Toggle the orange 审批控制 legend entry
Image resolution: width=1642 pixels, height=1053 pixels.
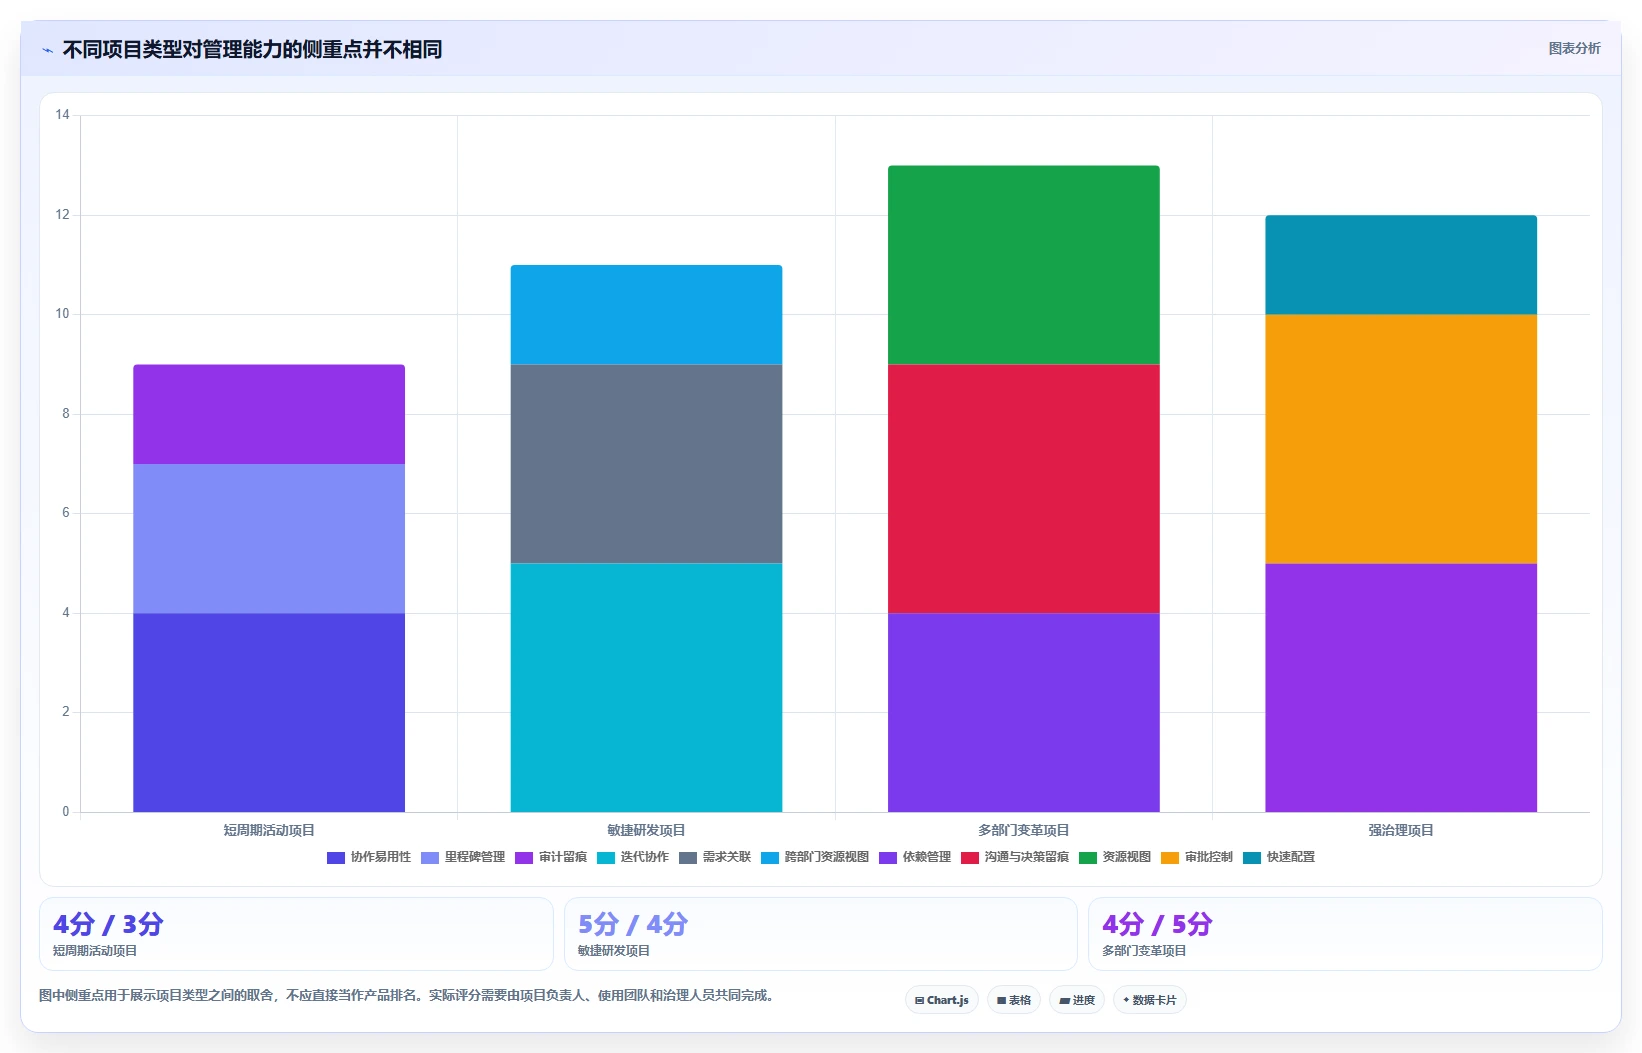pos(1197,857)
